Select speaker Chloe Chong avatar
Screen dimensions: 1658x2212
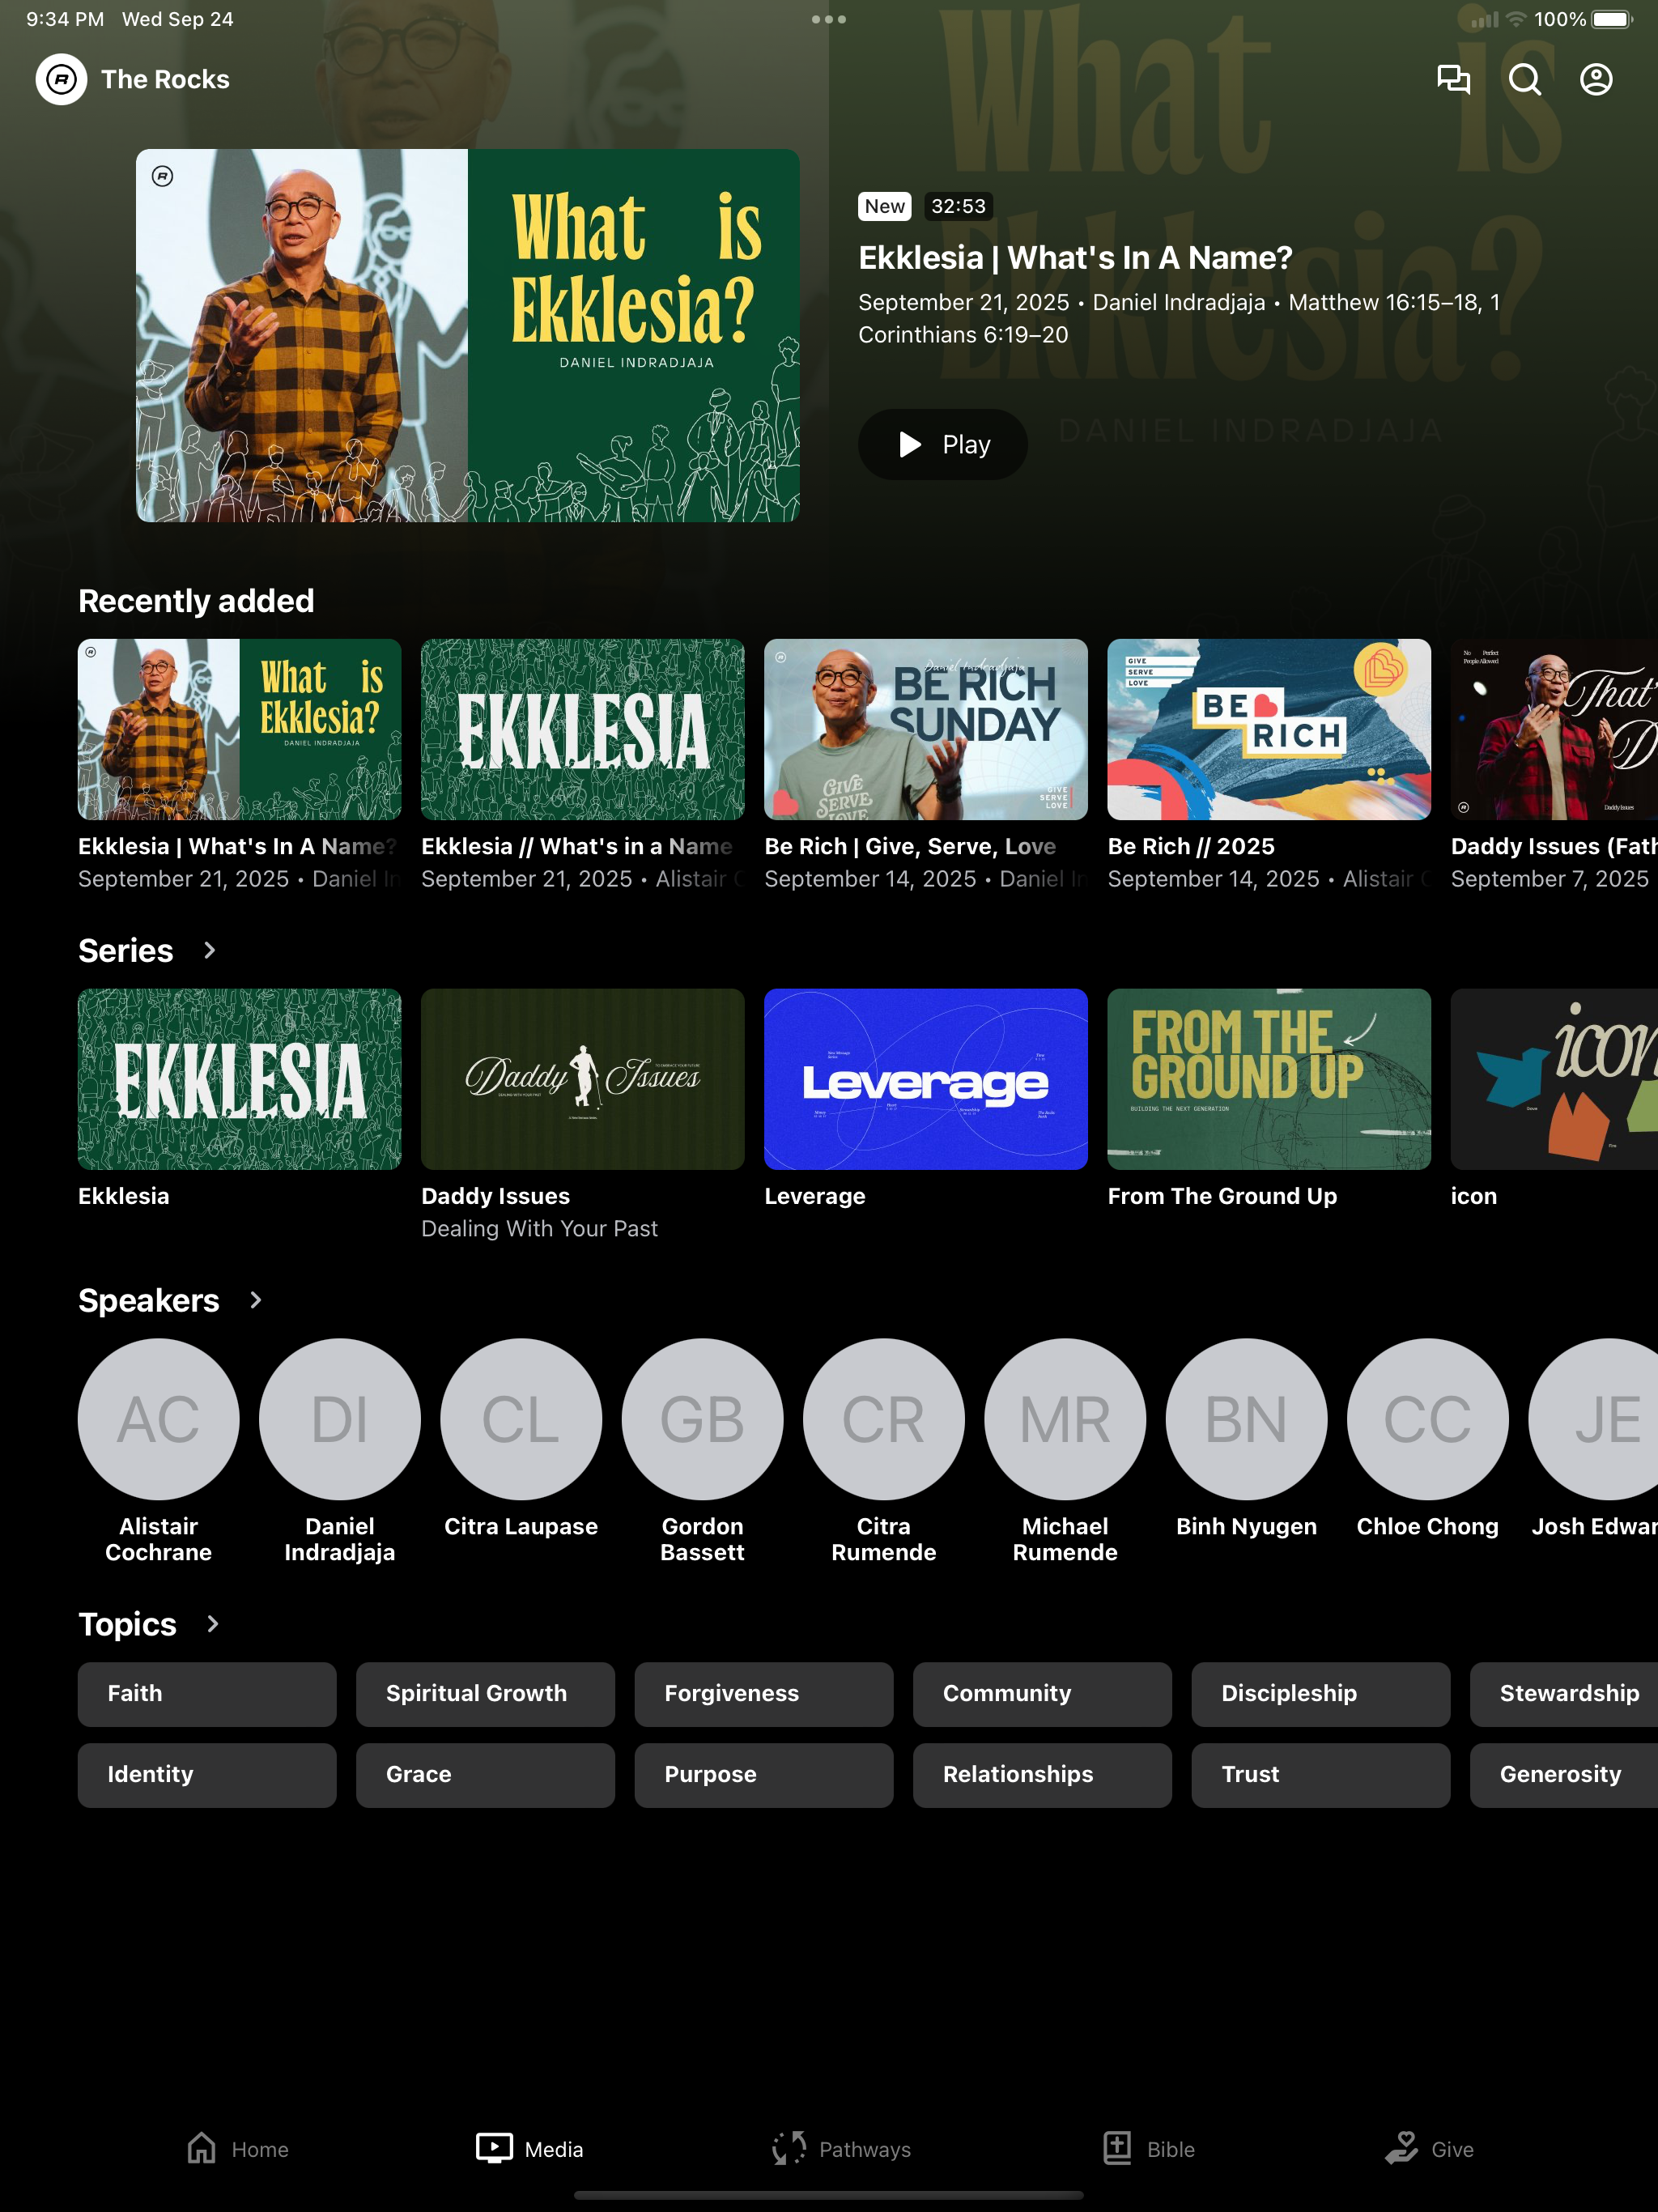coord(1428,1419)
